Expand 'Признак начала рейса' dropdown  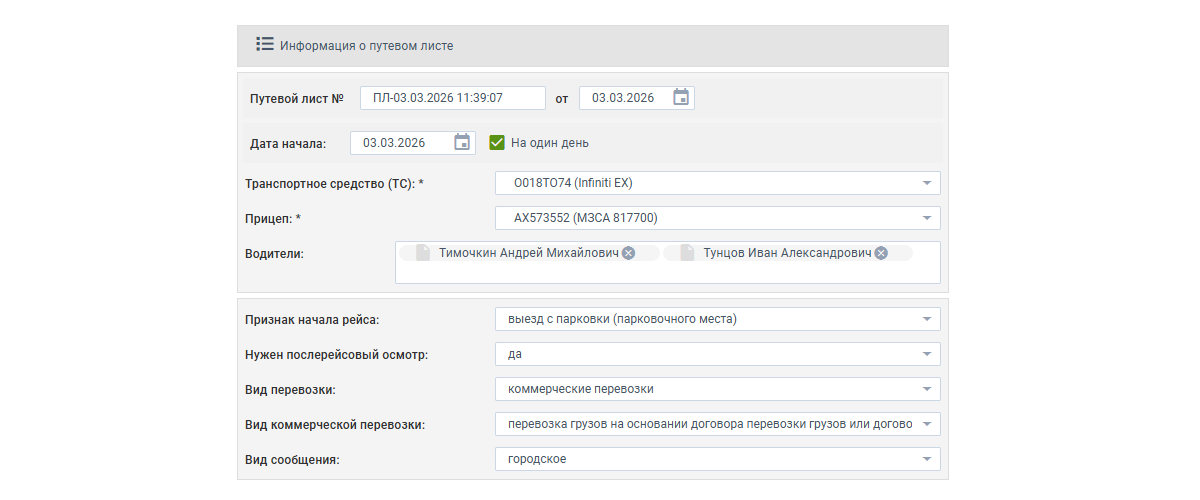tap(926, 320)
